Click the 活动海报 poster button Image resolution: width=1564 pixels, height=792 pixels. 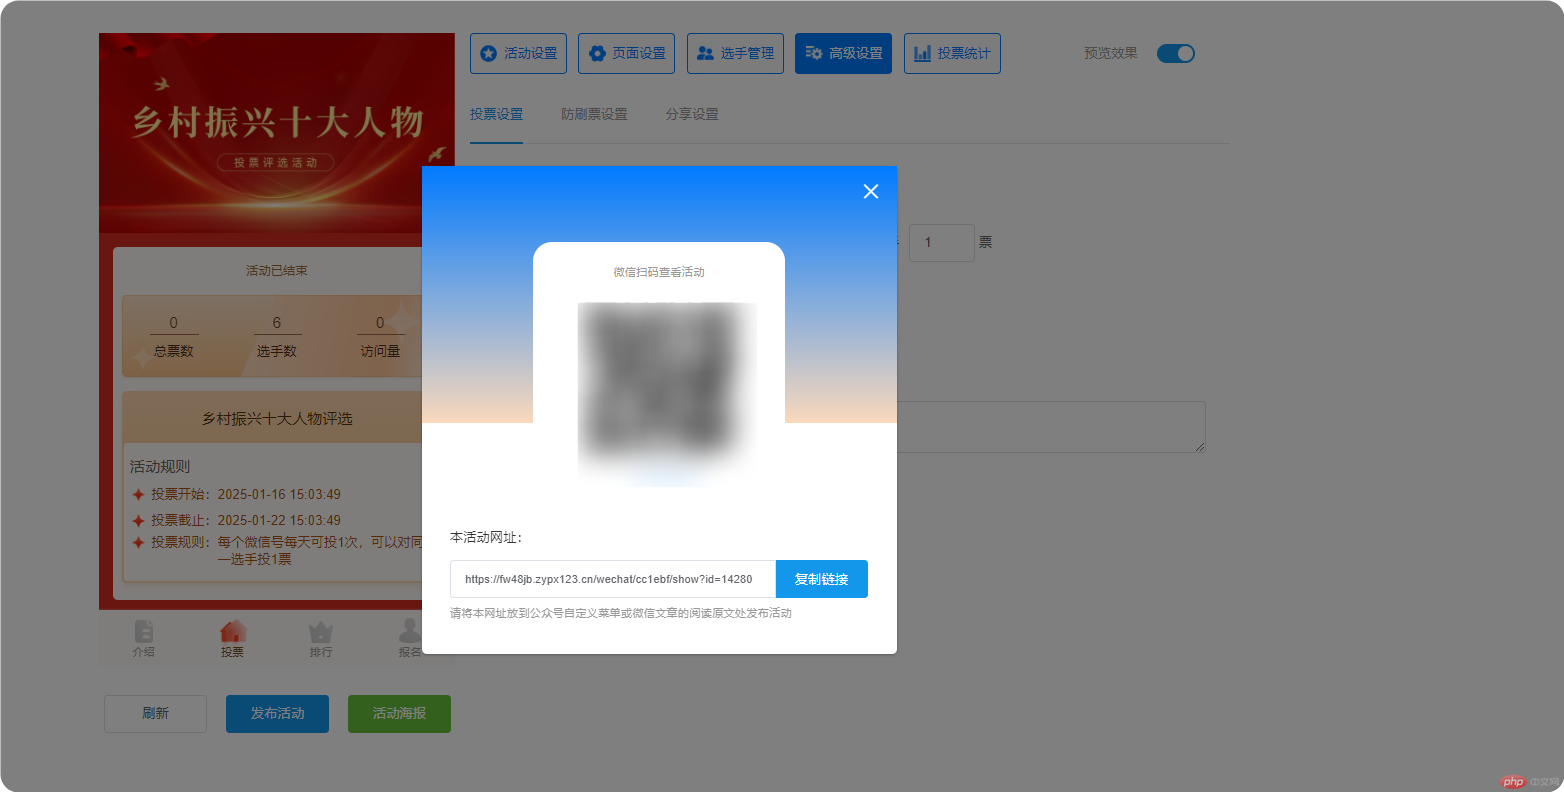pyautogui.click(x=399, y=713)
